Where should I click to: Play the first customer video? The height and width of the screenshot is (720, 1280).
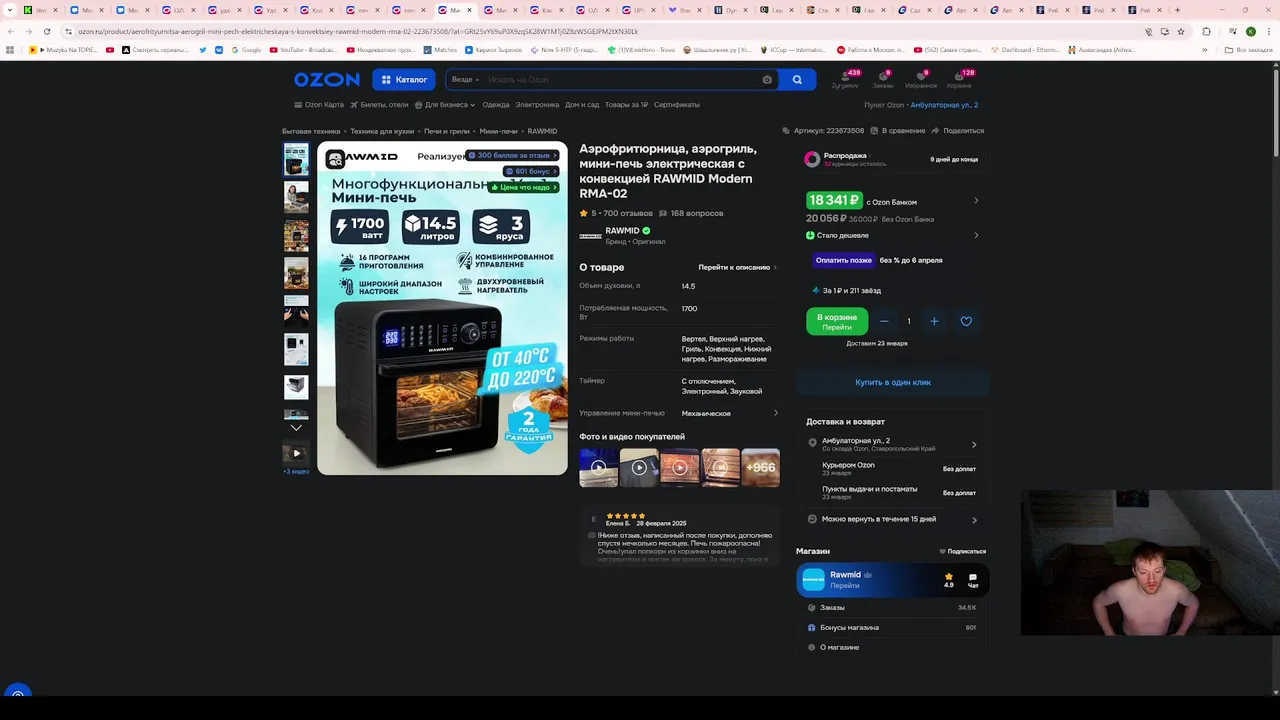coord(598,467)
